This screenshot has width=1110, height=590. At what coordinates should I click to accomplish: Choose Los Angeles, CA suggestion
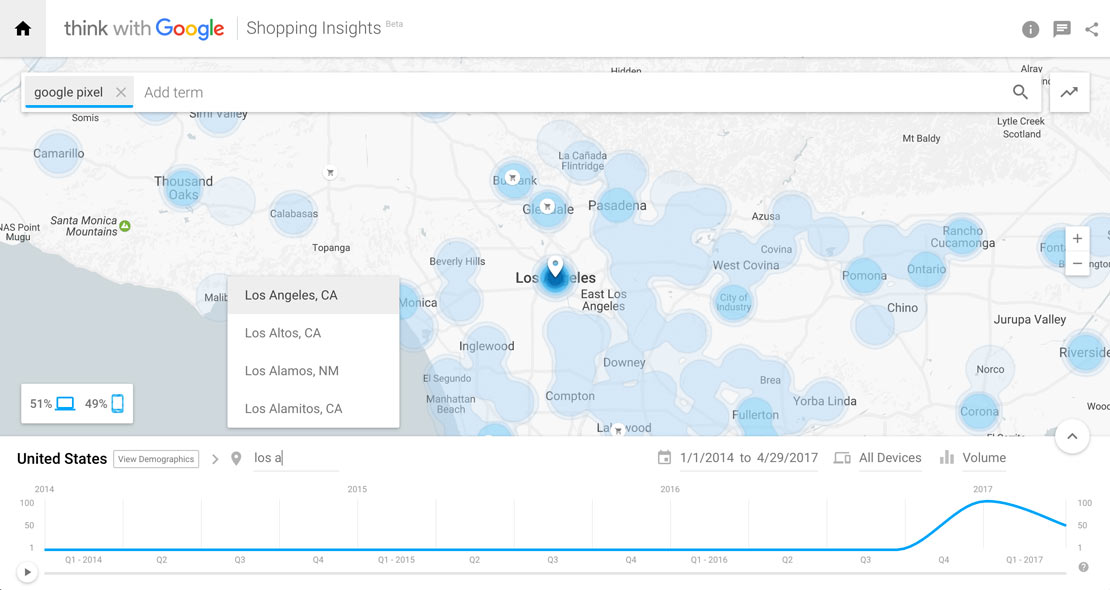point(313,295)
